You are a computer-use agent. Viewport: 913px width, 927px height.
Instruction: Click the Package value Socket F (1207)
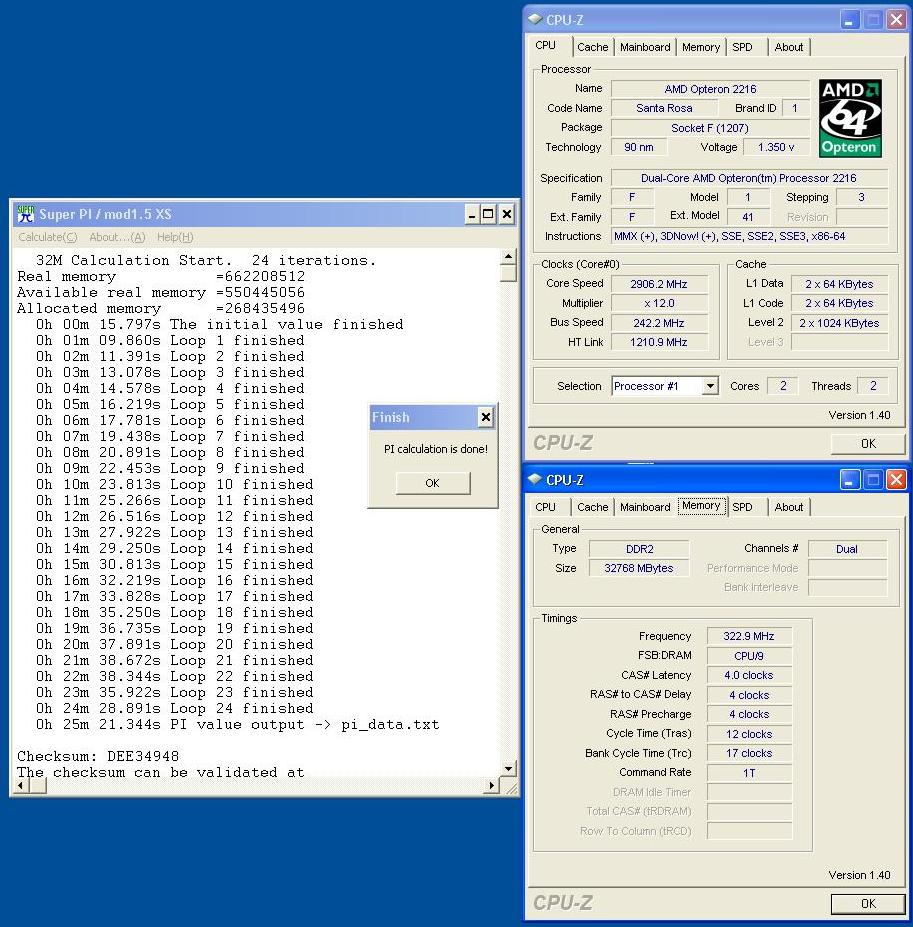(x=710, y=128)
